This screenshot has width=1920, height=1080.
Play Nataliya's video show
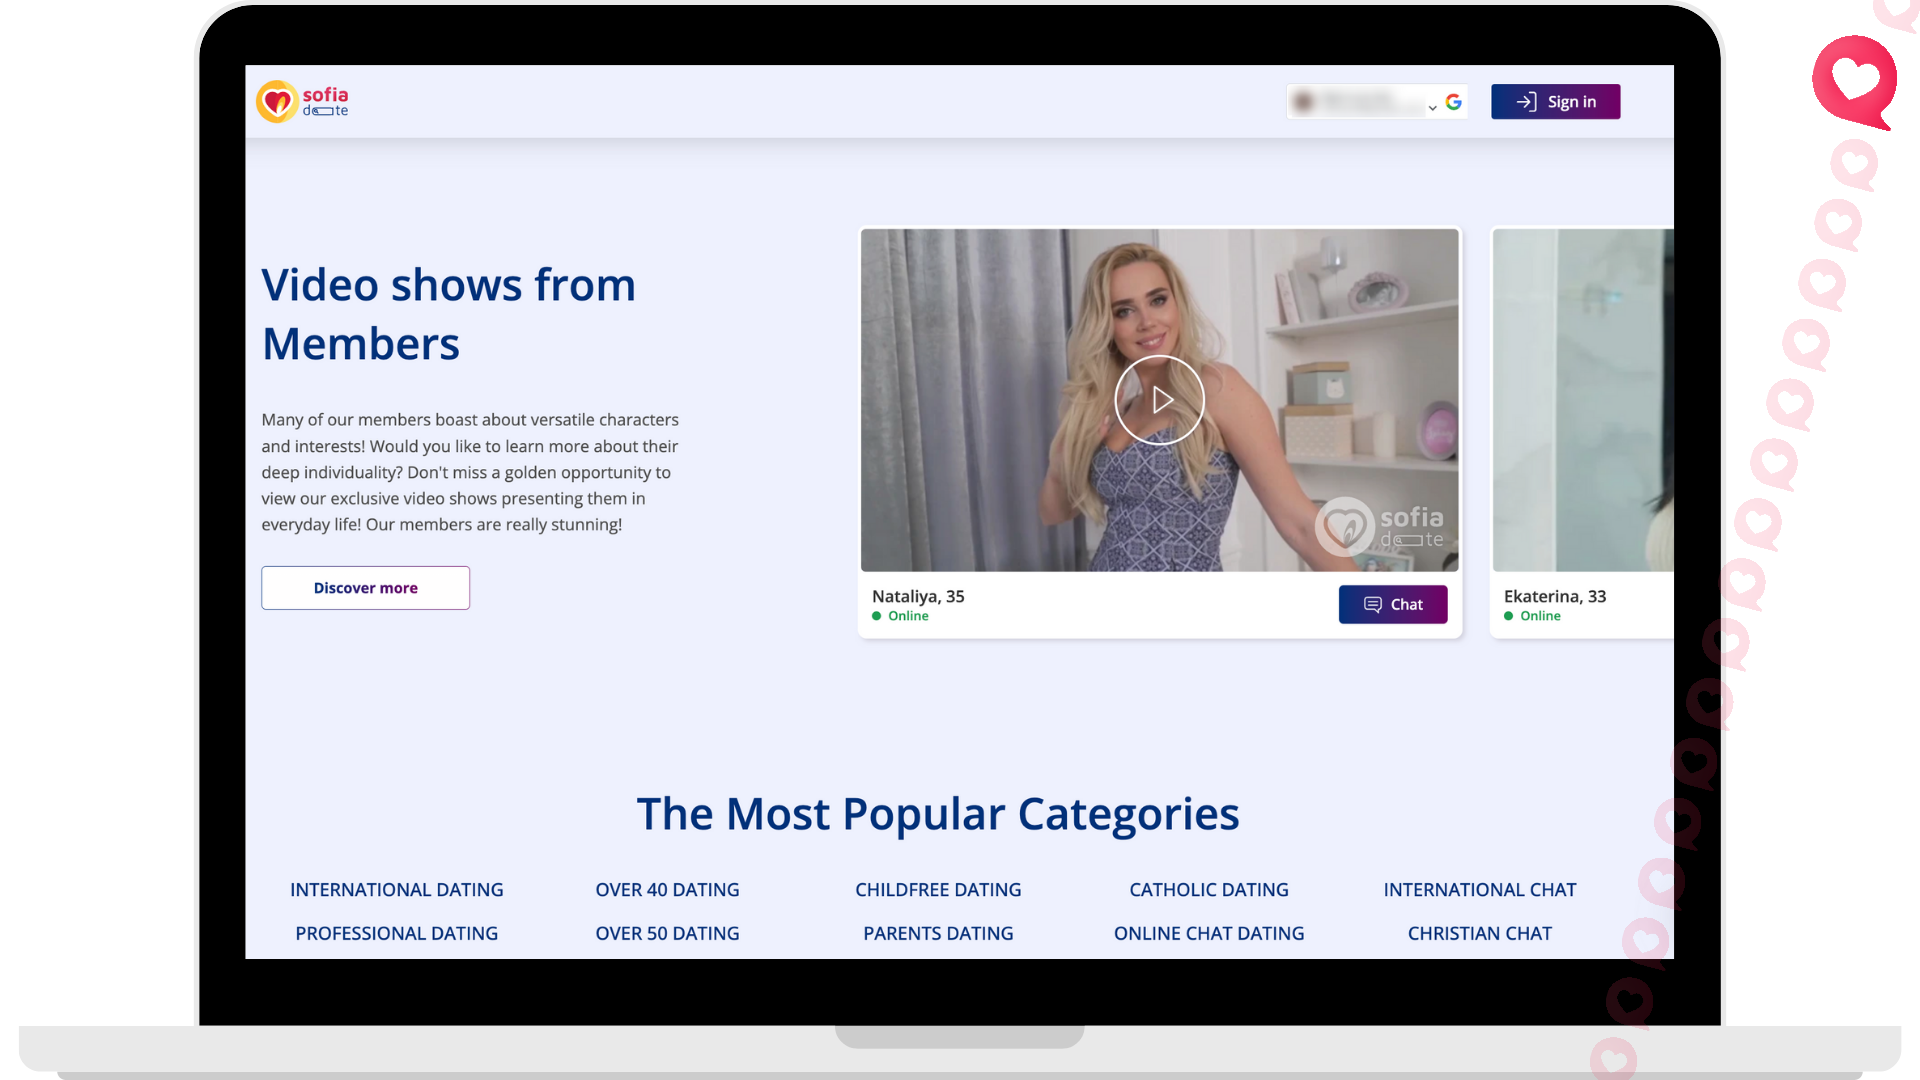tap(1159, 399)
